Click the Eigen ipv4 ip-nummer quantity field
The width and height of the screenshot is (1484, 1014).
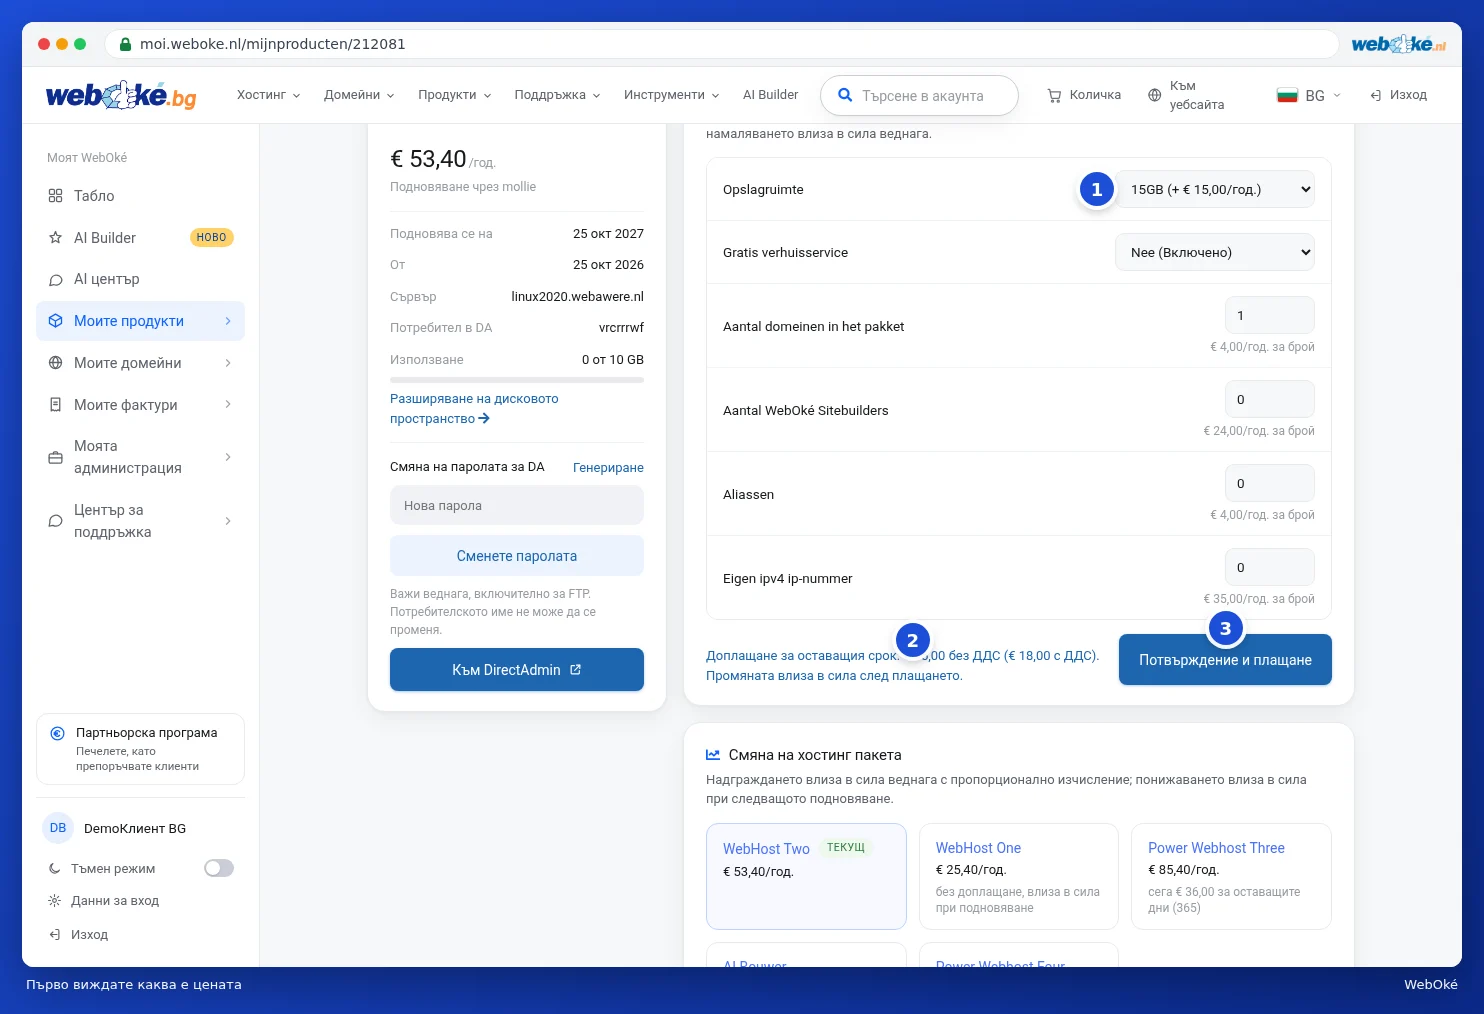(1270, 568)
